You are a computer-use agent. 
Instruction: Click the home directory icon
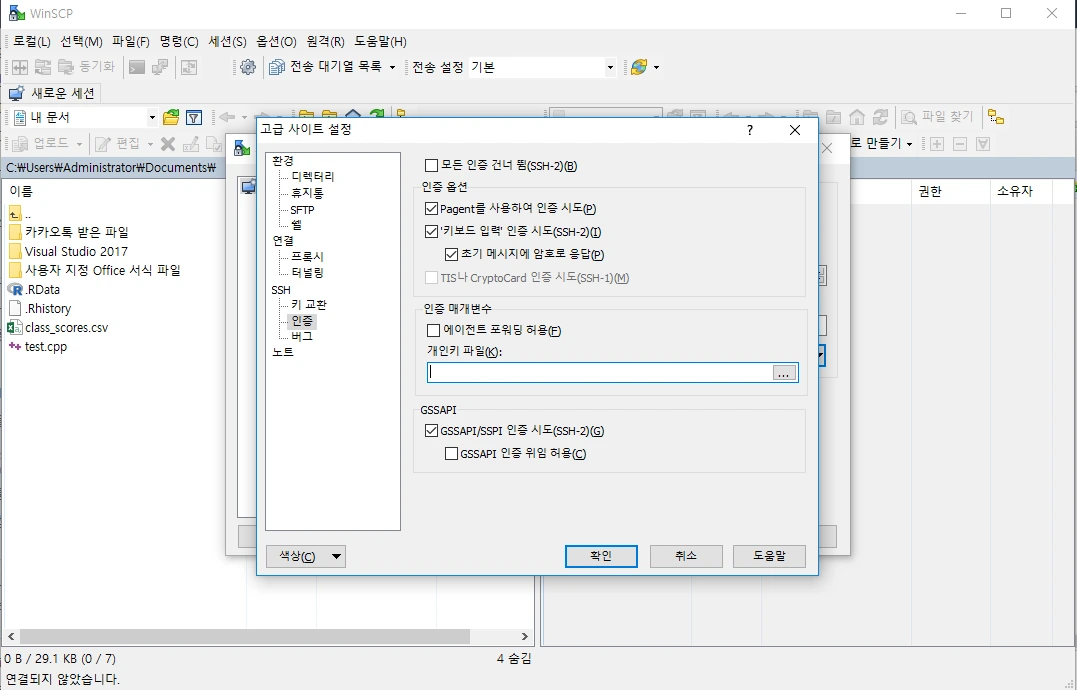tap(857, 117)
